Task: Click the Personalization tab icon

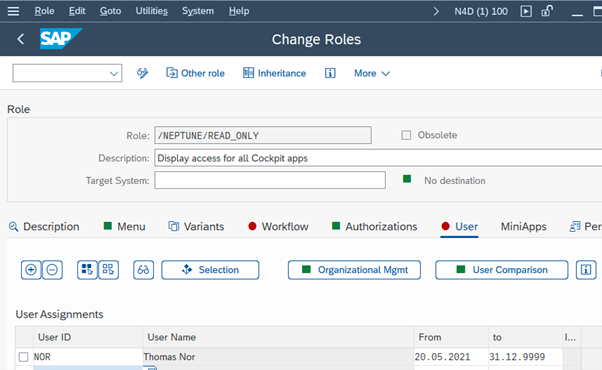Action: 574,226
